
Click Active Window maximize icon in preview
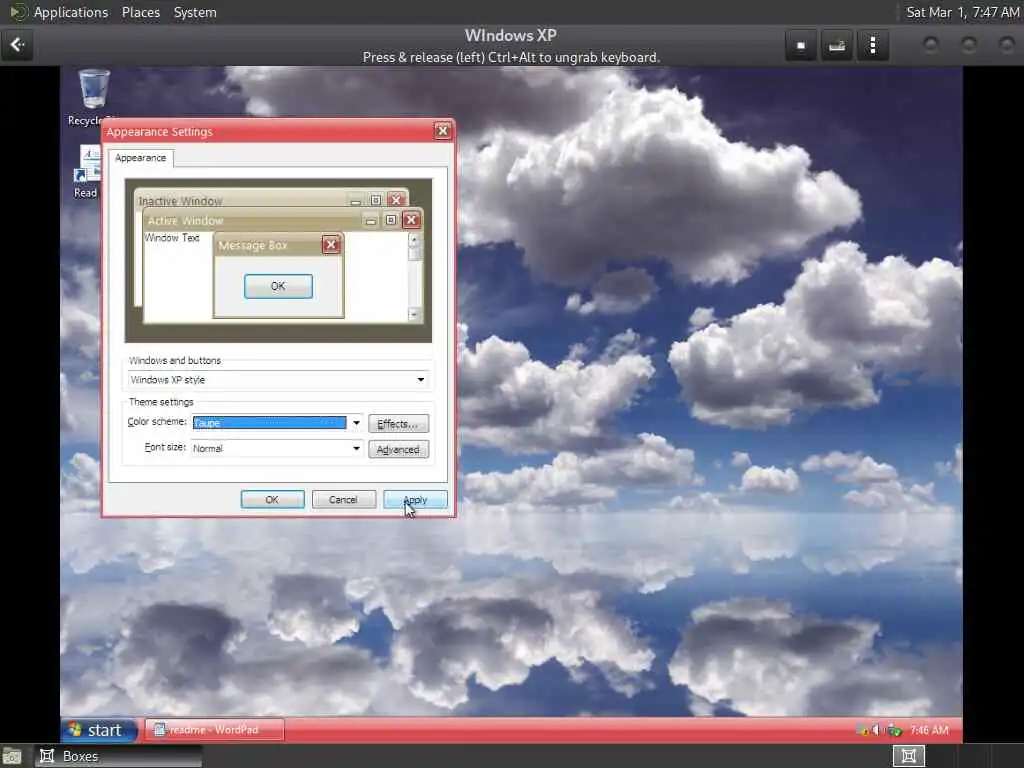(391, 220)
